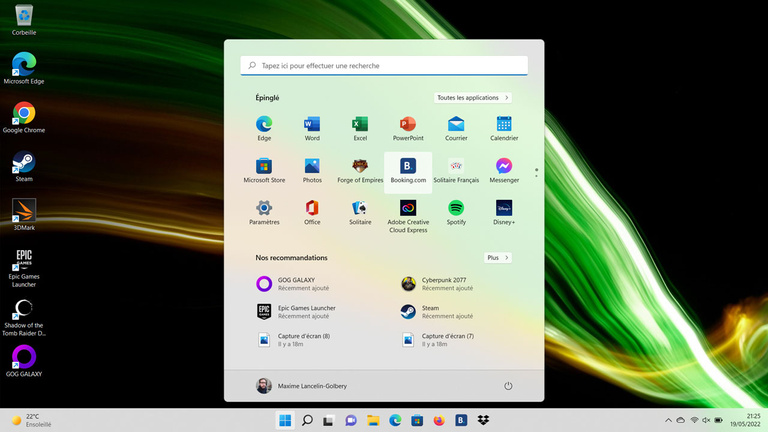The height and width of the screenshot is (432, 768).
Task: Click the Start menu search field
Action: point(384,66)
